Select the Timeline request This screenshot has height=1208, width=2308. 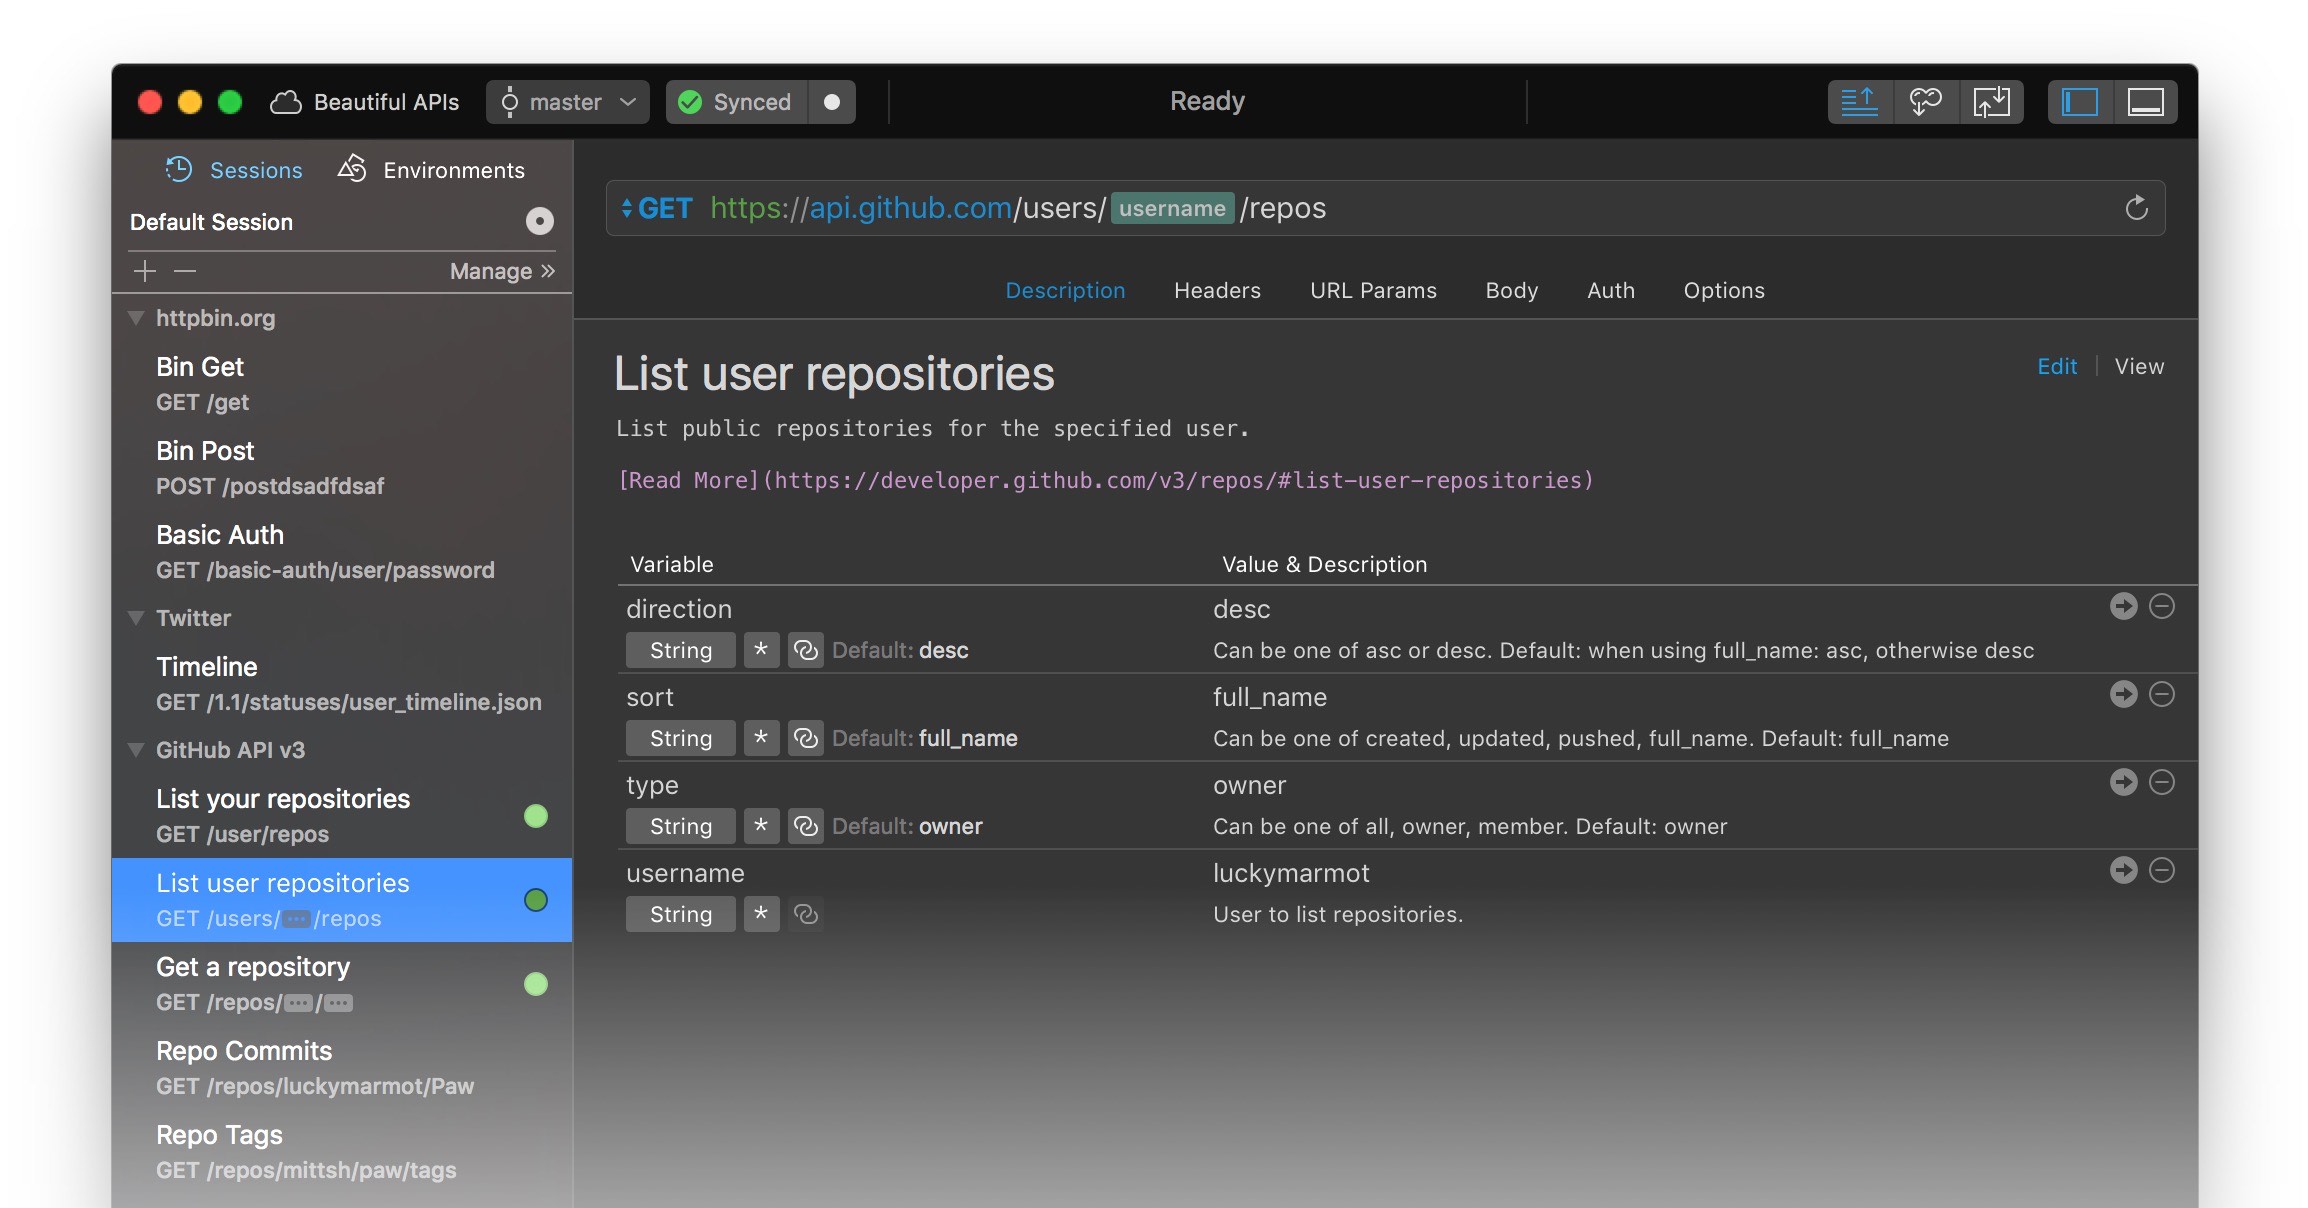click(342, 684)
